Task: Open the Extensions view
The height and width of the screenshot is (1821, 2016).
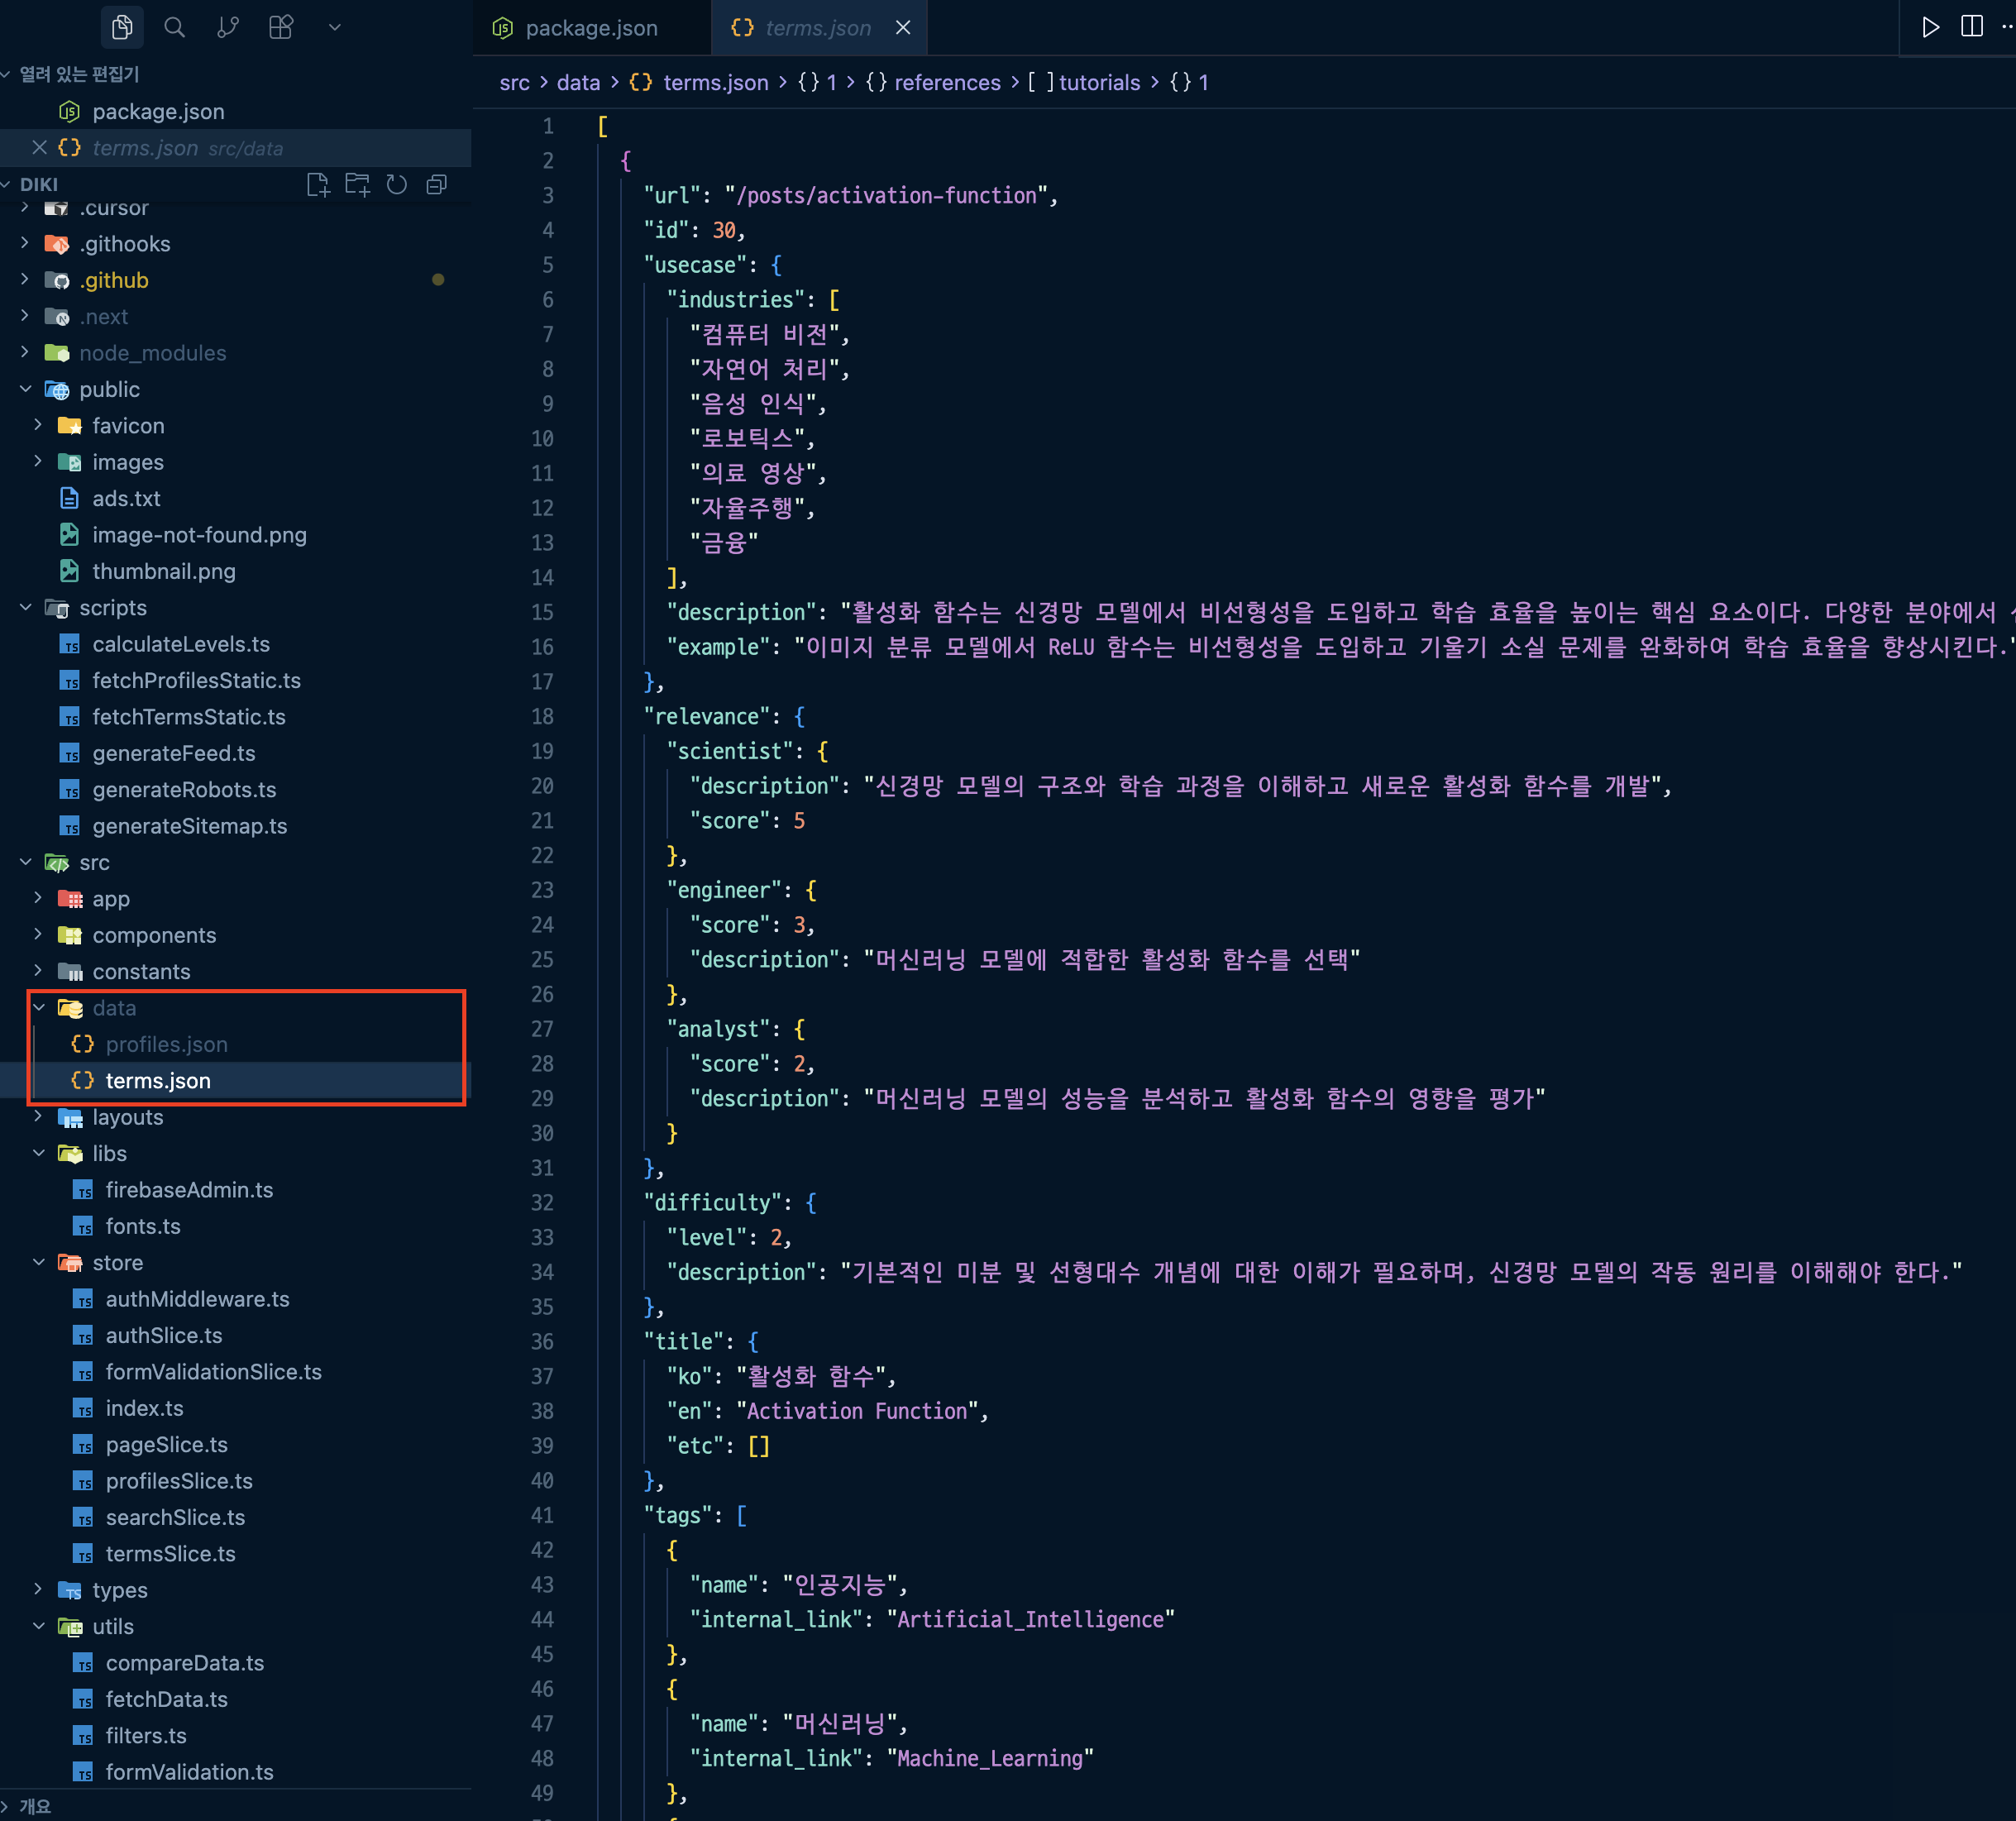Action: (x=280, y=27)
